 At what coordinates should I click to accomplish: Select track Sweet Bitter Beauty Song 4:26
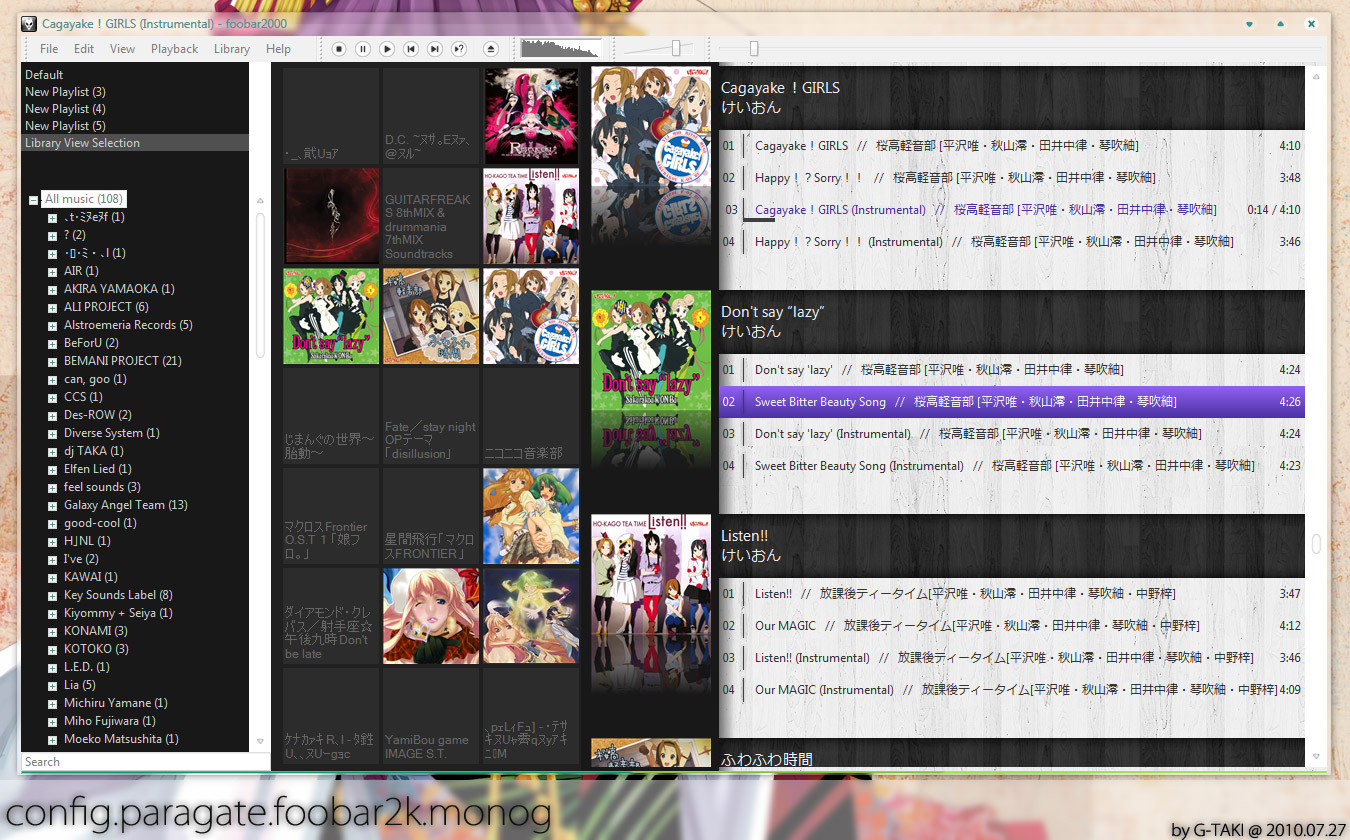point(1012,402)
